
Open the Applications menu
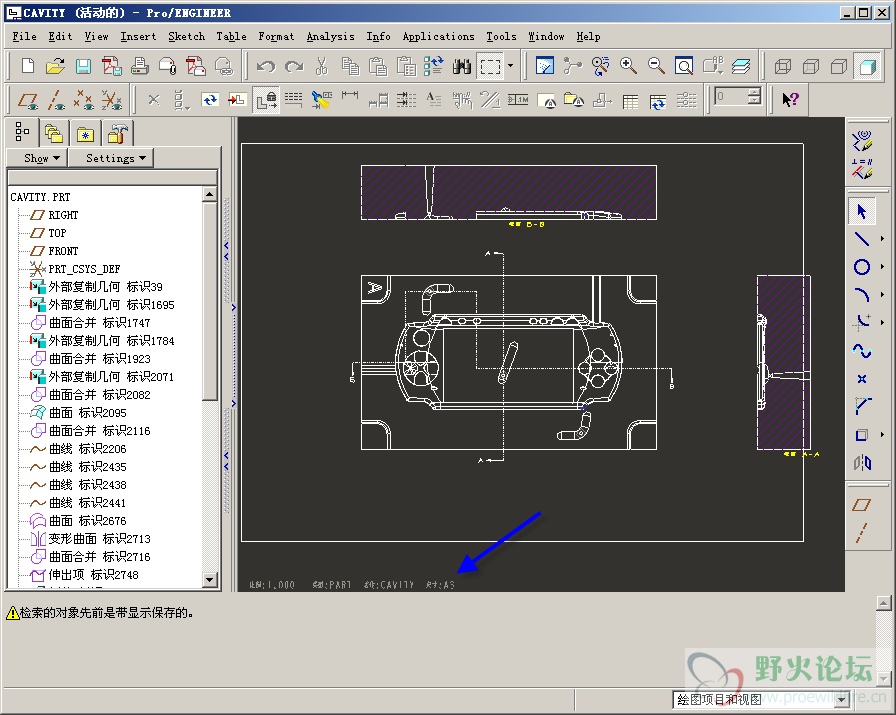point(438,36)
